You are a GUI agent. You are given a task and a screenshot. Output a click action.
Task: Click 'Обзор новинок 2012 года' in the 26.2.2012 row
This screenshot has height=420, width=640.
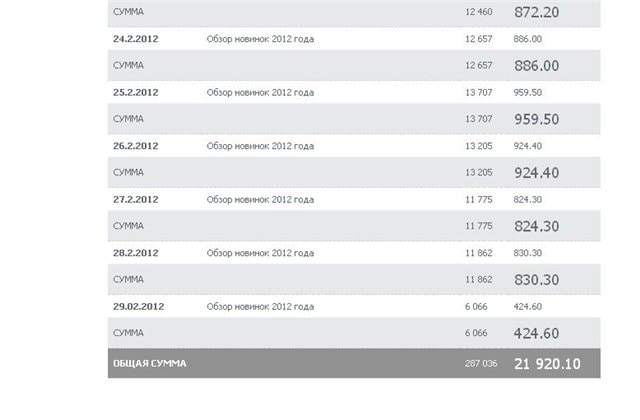point(260,146)
